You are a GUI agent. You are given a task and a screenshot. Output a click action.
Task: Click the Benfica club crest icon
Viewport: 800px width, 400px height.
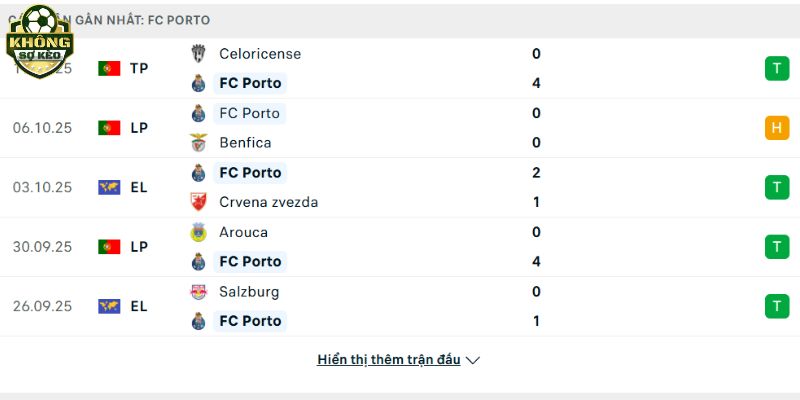coord(198,142)
